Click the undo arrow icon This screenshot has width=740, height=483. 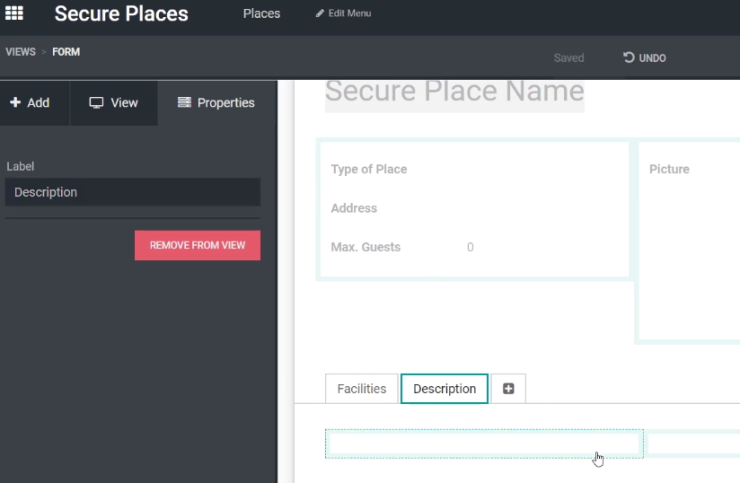tap(629, 58)
